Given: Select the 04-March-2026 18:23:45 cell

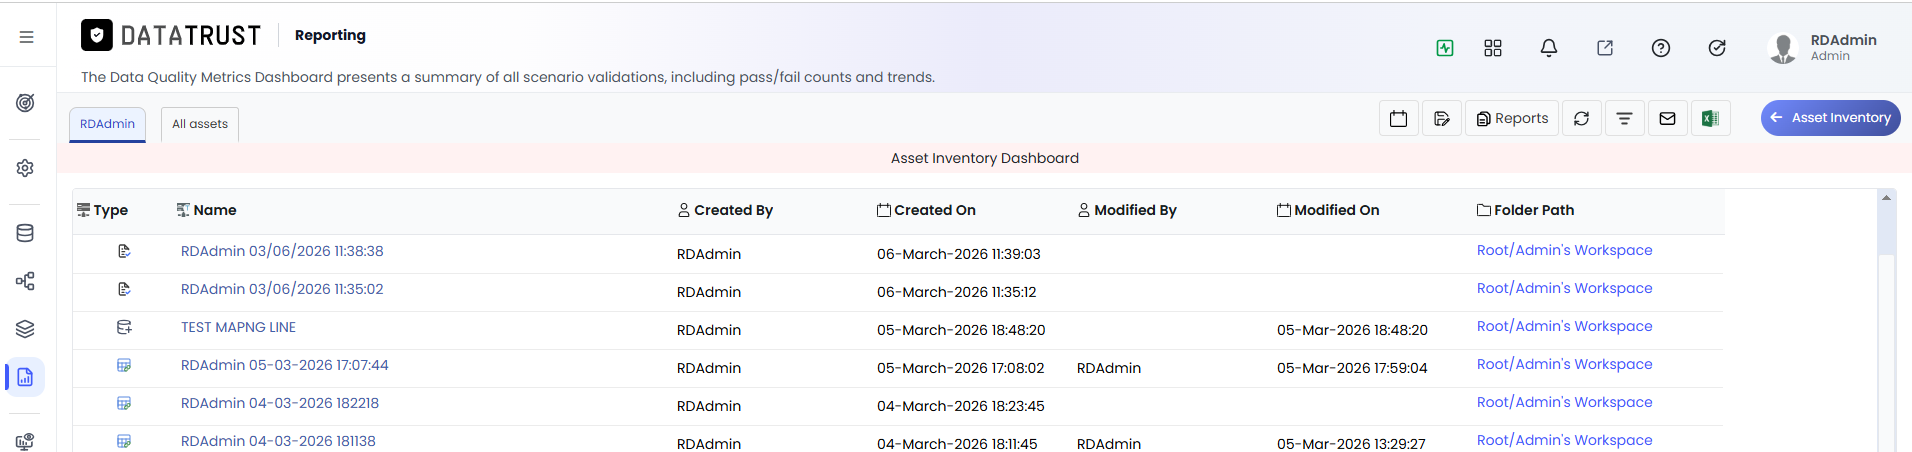Looking at the screenshot, I should (960, 406).
